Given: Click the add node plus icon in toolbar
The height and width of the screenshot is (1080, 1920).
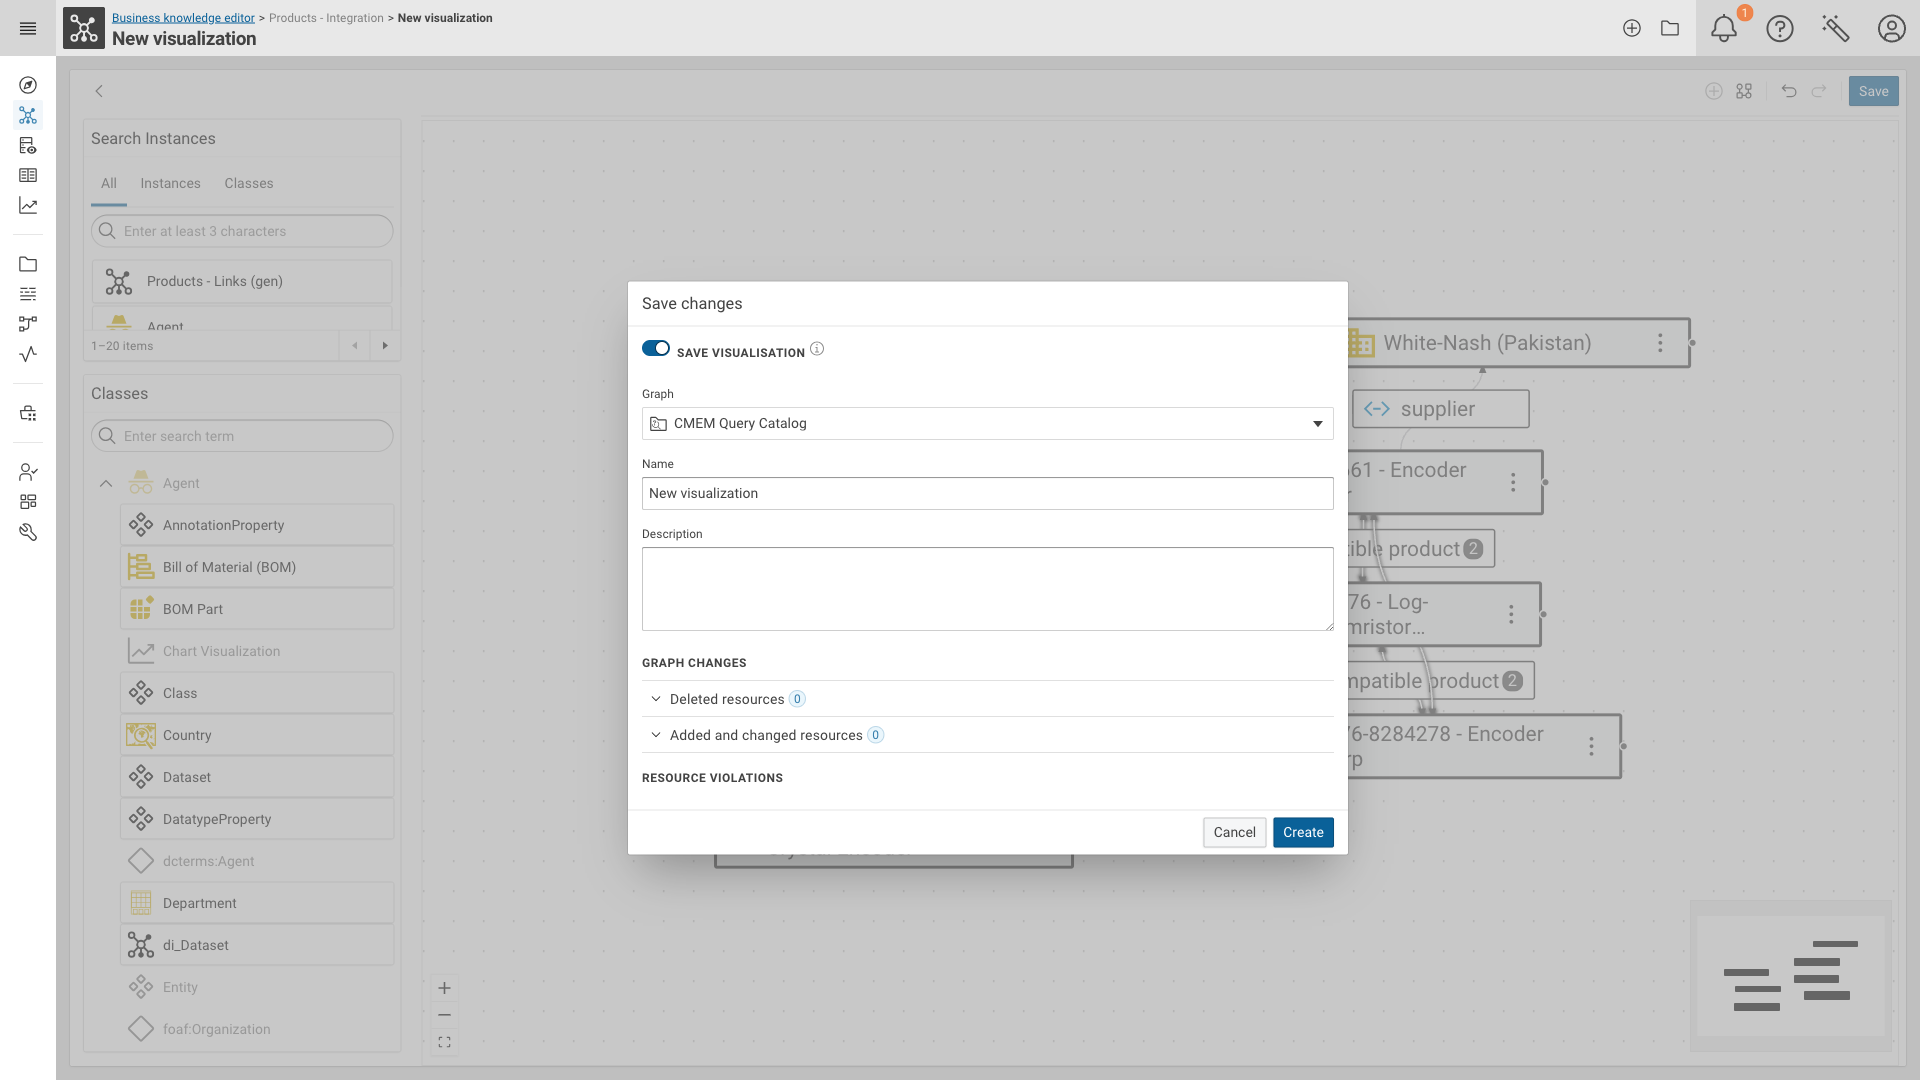Looking at the screenshot, I should tap(1714, 91).
